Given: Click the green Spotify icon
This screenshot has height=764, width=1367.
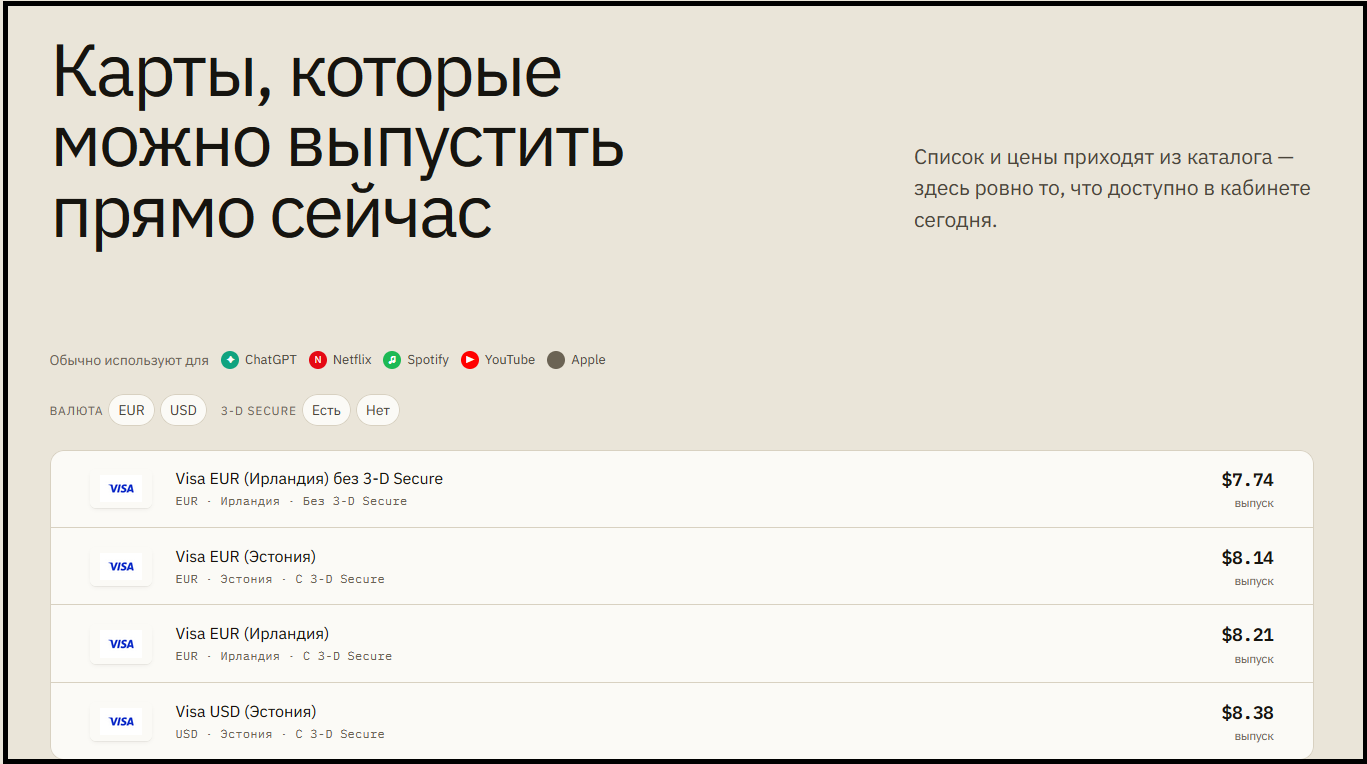Looking at the screenshot, I should (392, 360).
